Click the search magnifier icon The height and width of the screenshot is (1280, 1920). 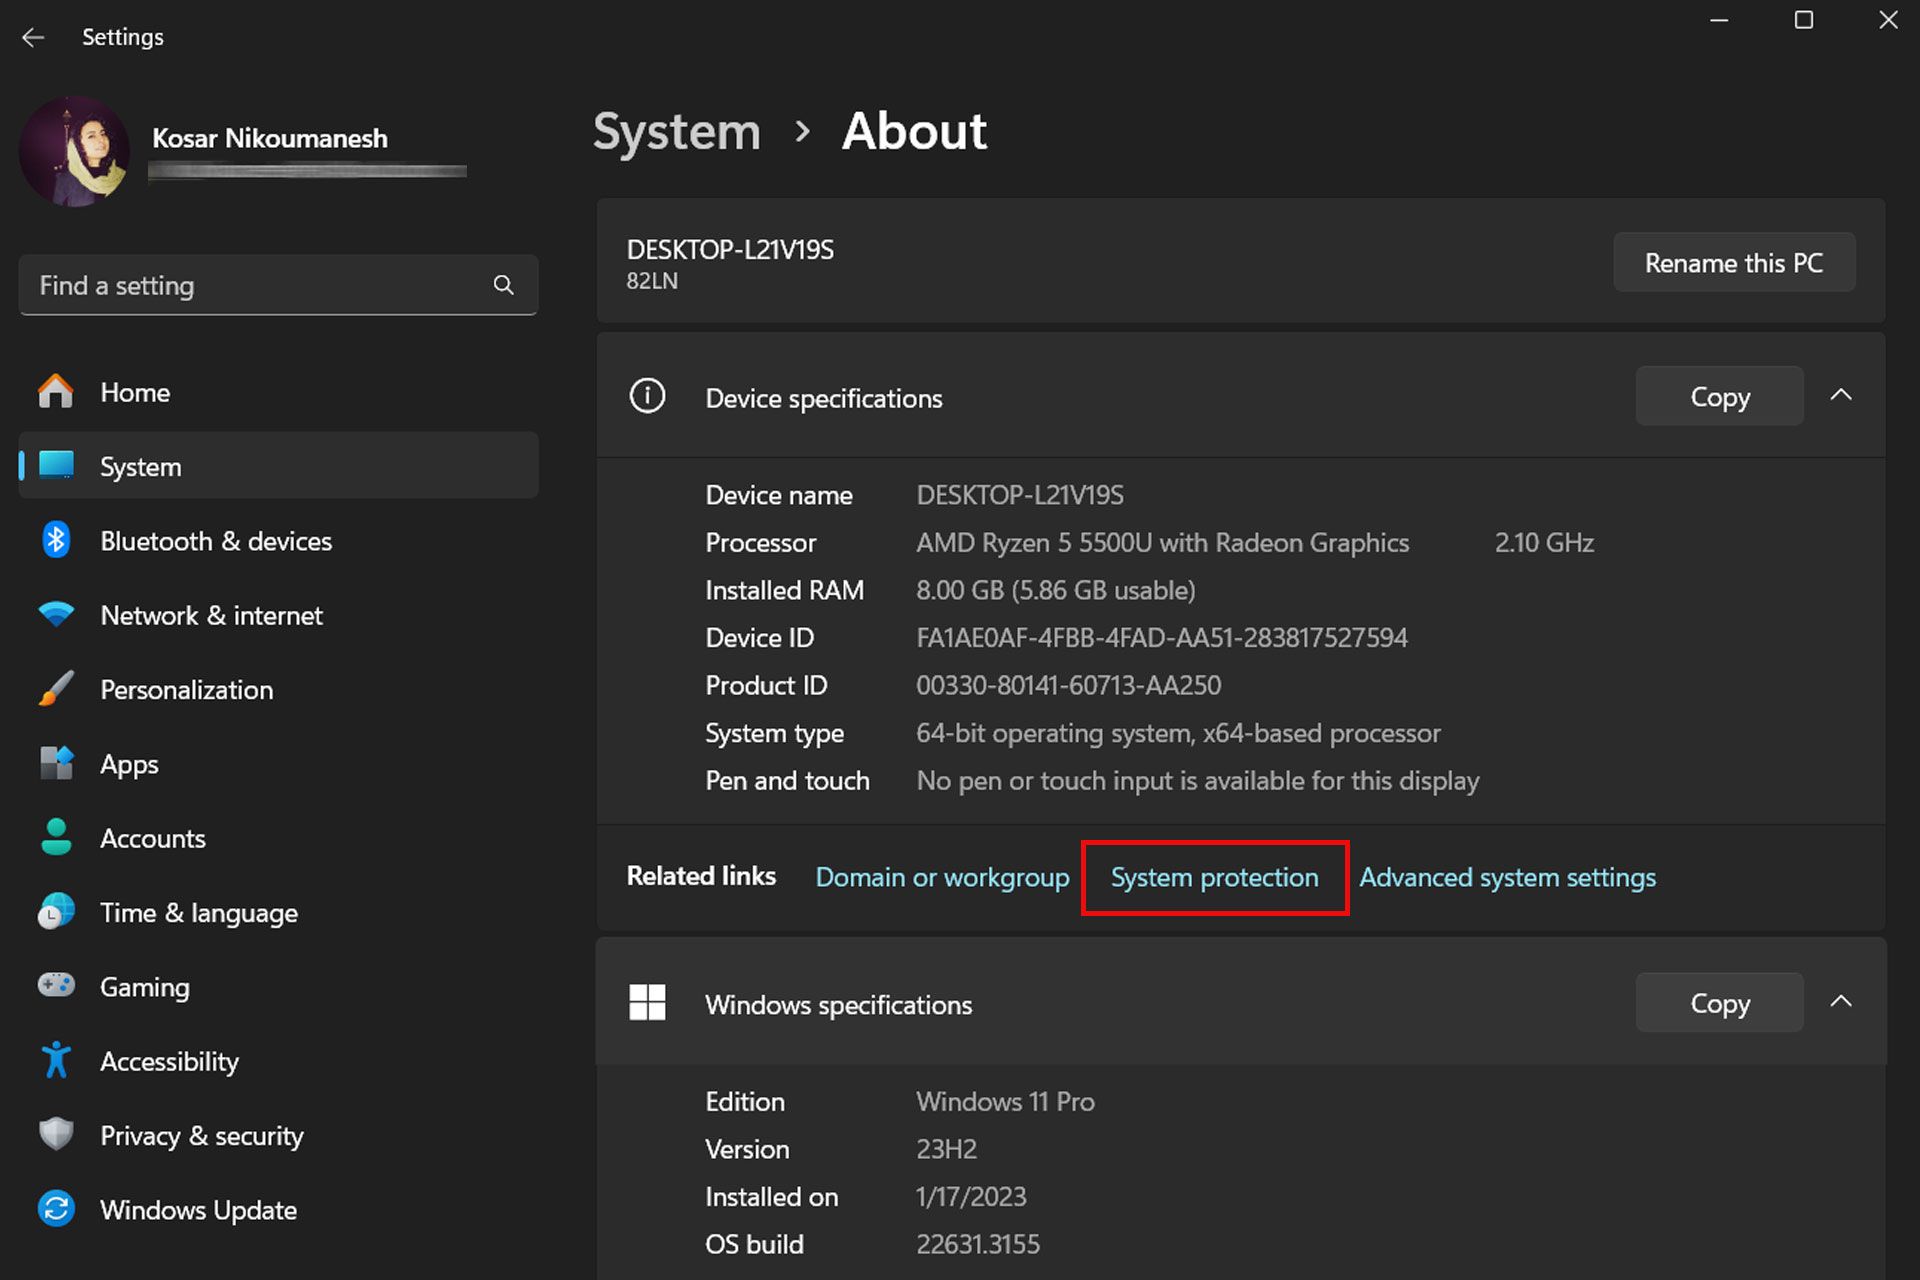(x=503, y=285)
